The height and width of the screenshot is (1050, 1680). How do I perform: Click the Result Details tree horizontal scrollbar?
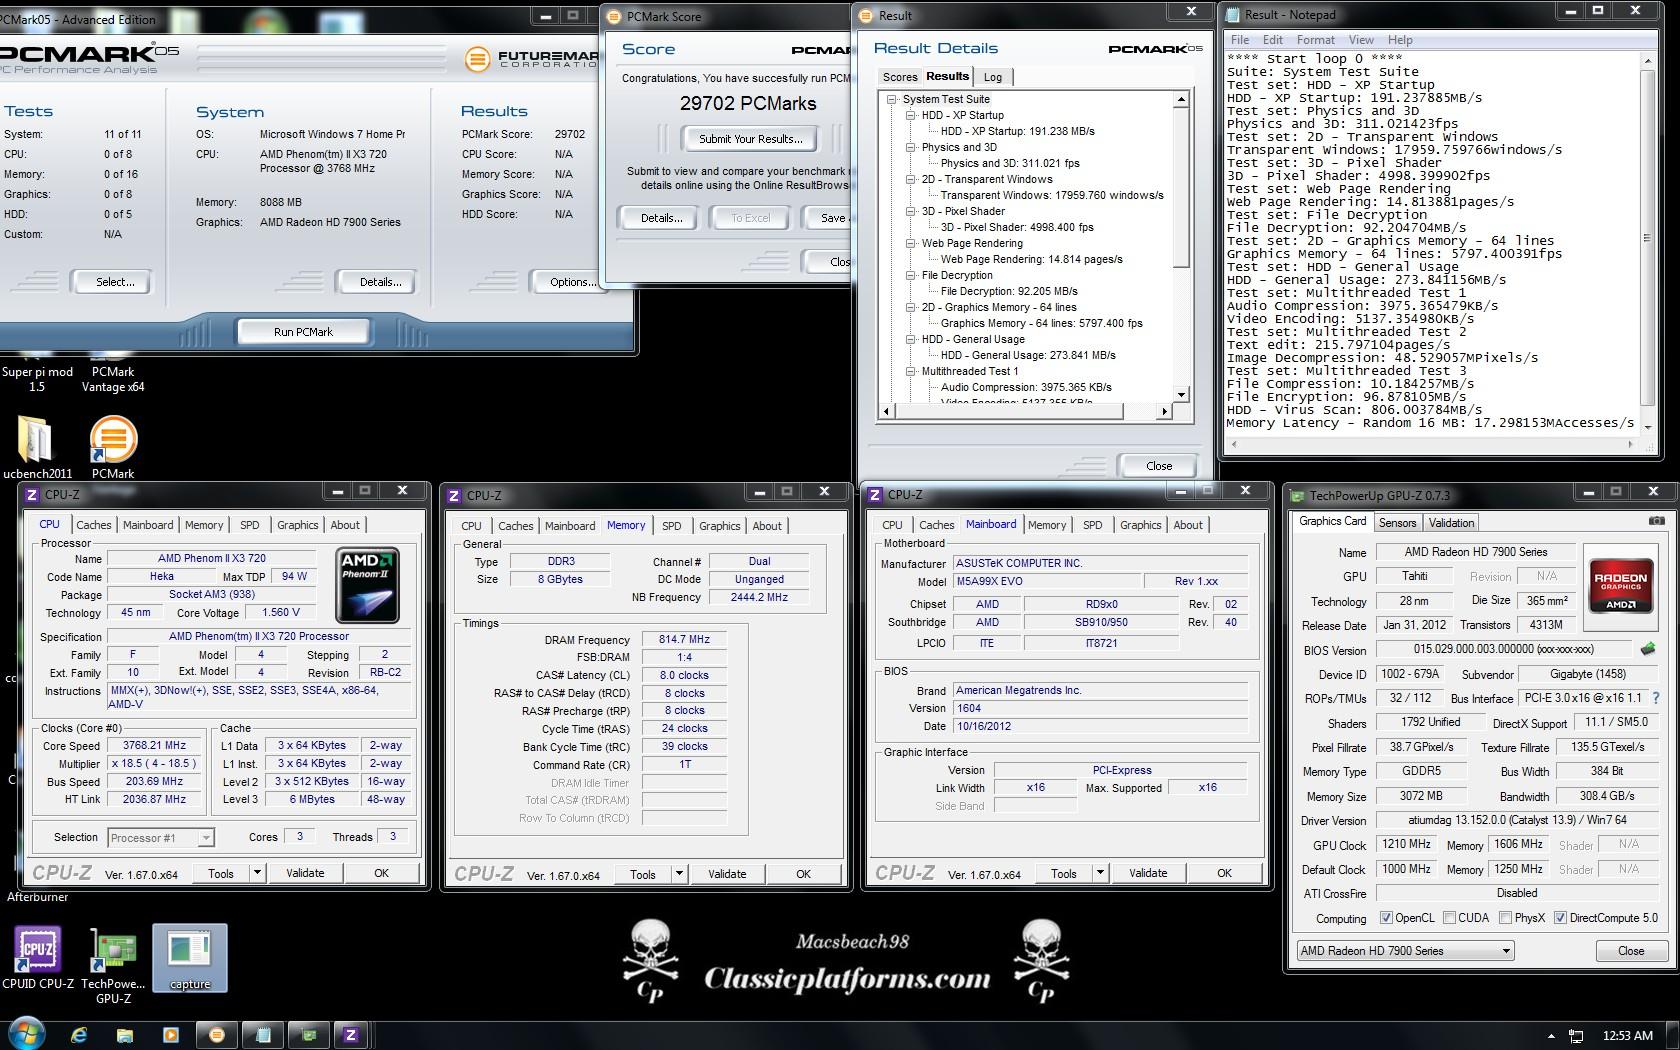point(1025,411)
